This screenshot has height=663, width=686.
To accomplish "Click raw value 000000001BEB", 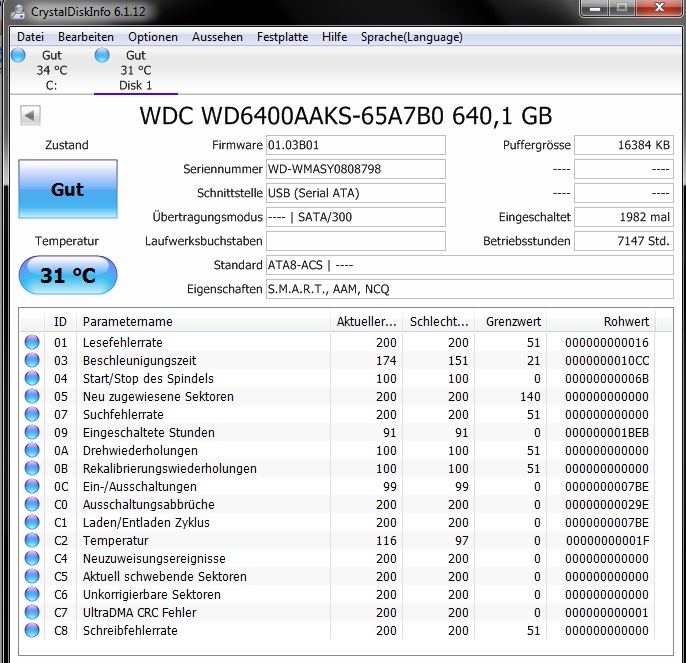I will 607,432.
